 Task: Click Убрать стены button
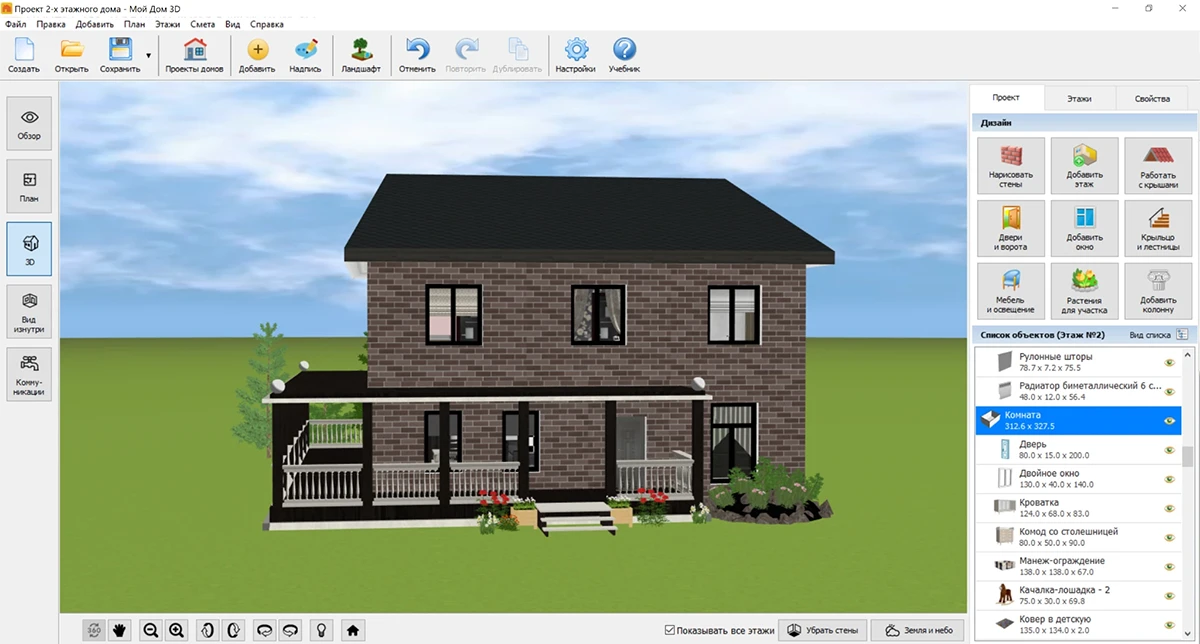click(823, 630)
